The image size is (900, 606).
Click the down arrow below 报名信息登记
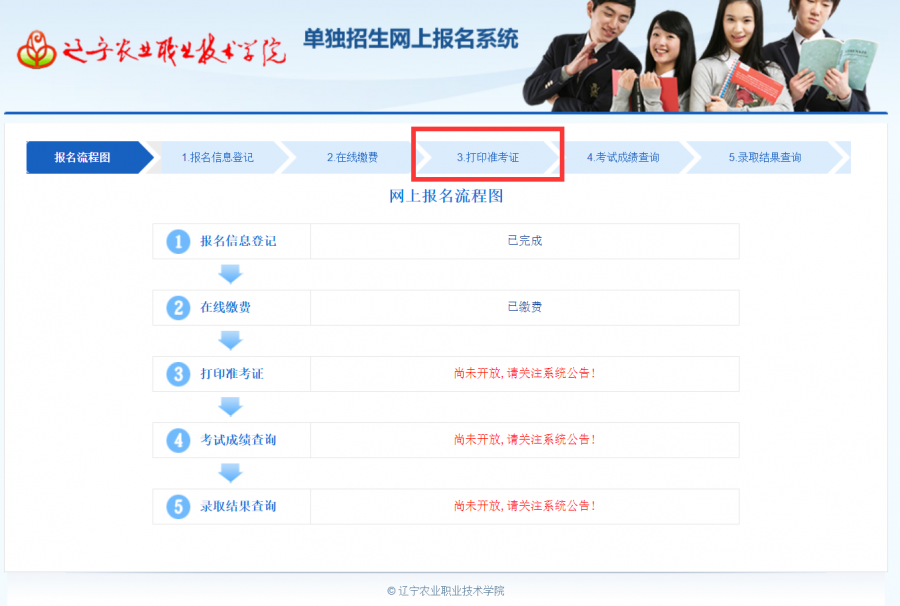coord(230,274)
